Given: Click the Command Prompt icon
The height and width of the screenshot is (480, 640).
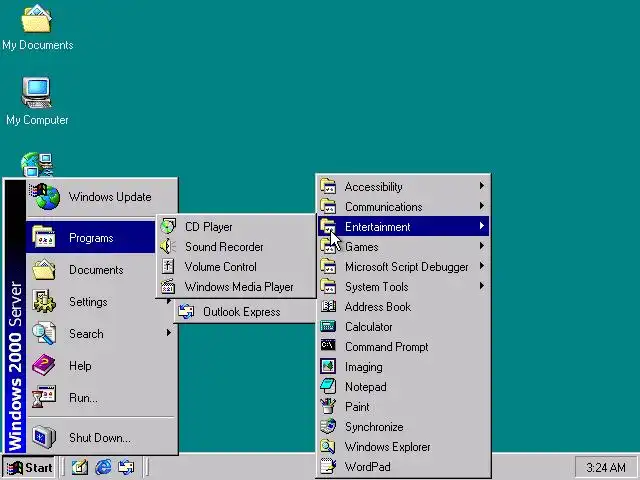Looking at the screenshot, I should [x=328, y=346].
